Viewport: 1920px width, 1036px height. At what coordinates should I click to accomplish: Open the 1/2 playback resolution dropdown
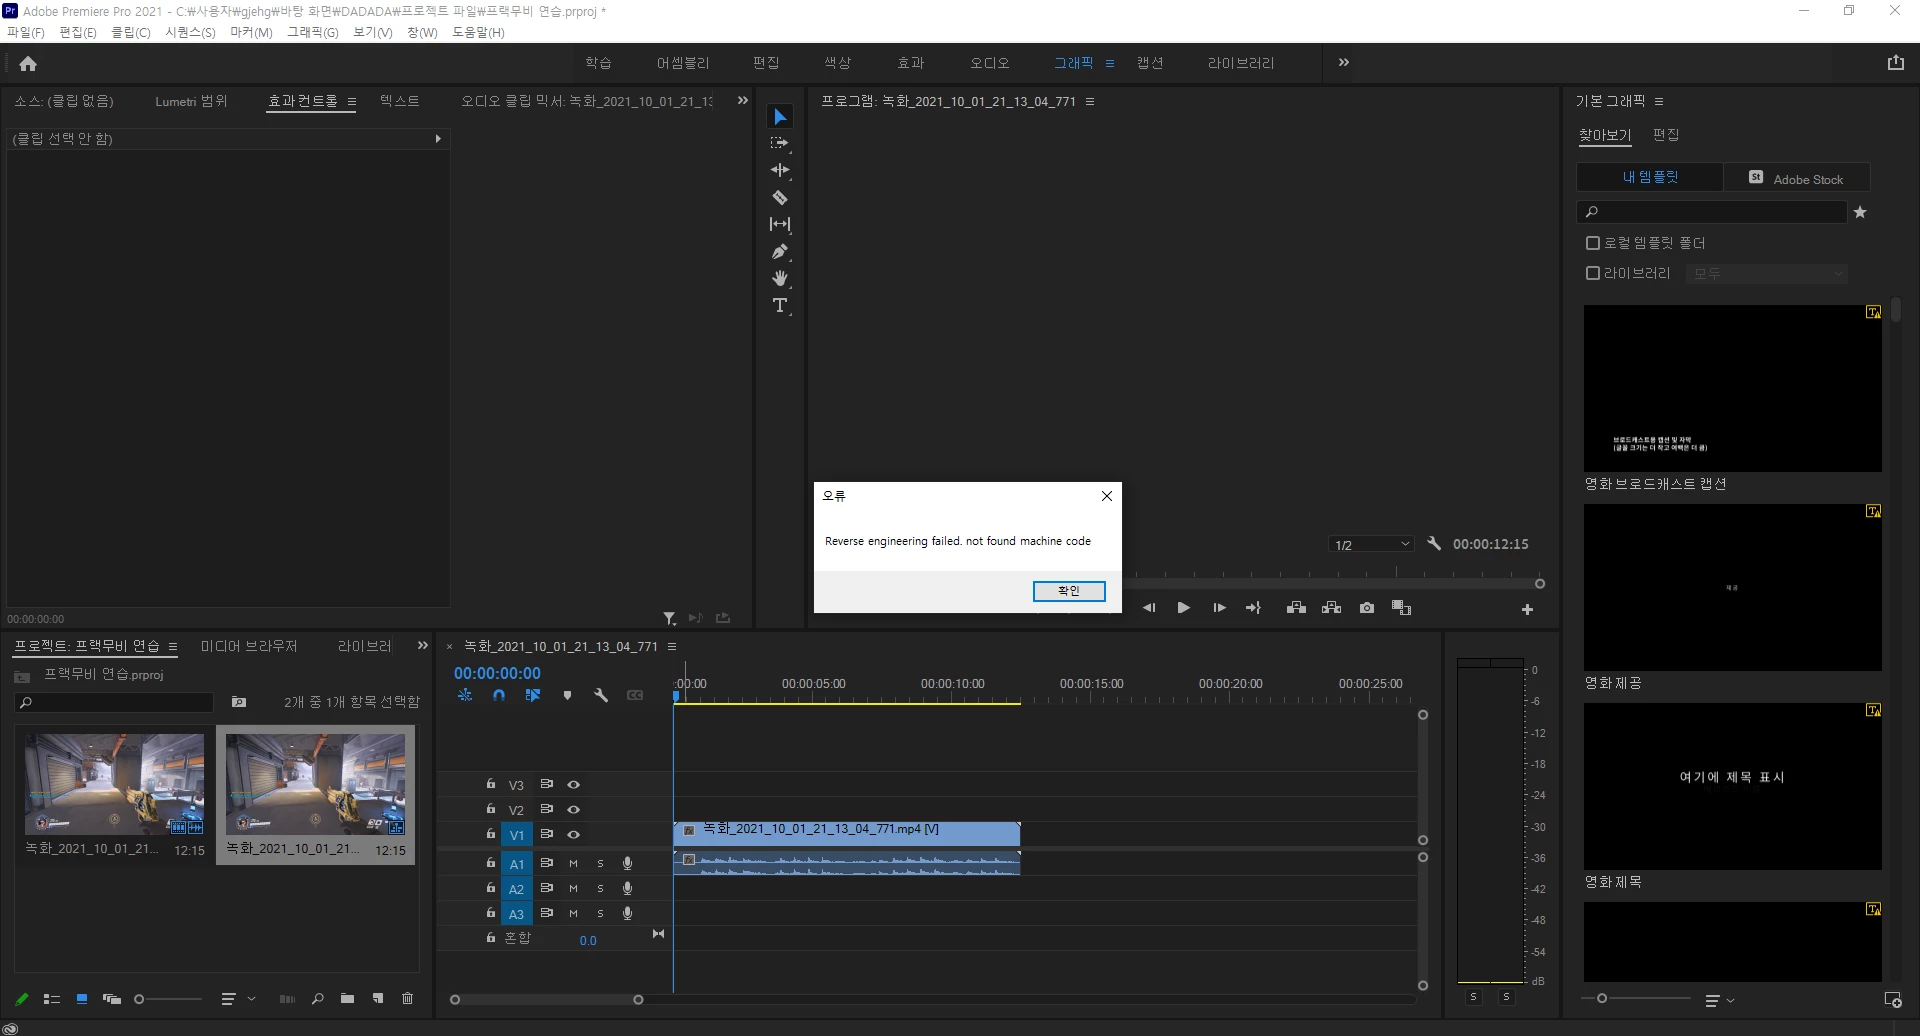(1371, 545)
